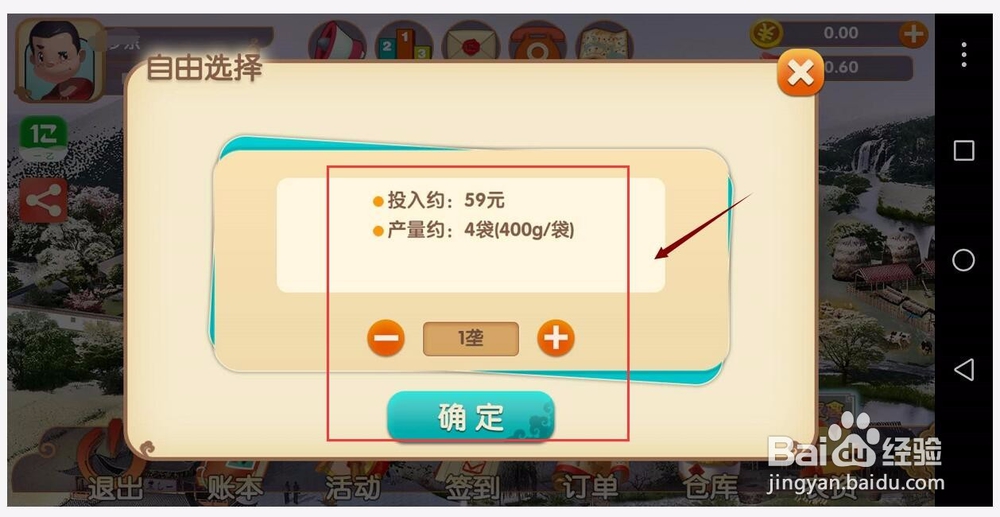
Task: Close the 自由选择 dialog with orange X
Action: pos(800,72)
